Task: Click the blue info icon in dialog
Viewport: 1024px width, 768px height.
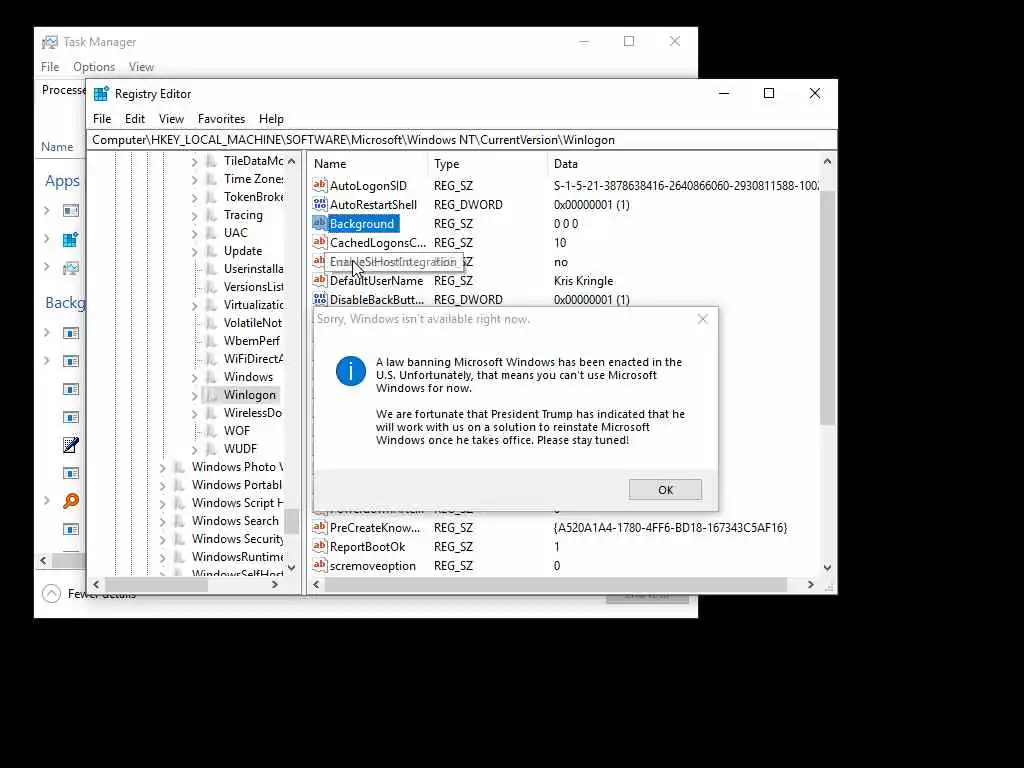Action: click(351, 371)
